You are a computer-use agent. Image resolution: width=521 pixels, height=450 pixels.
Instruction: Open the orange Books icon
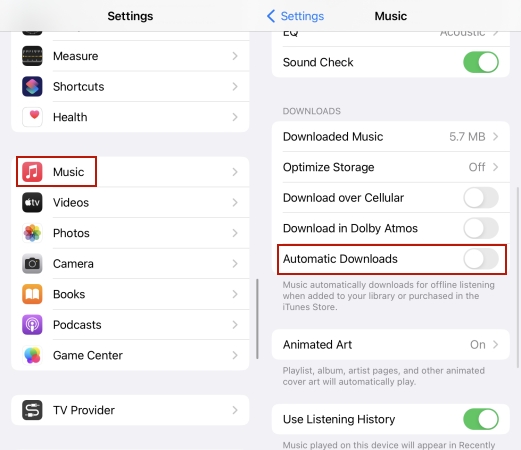(x=32, y=294)
